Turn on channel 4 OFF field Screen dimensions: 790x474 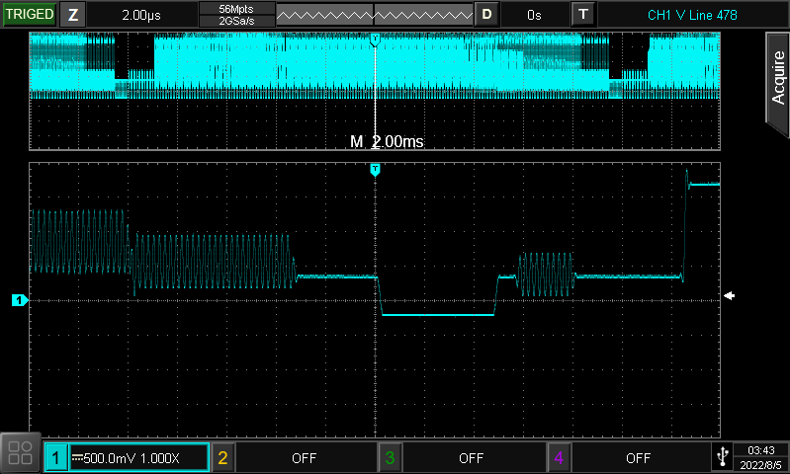pyautogui.click(x=637, y=458)
